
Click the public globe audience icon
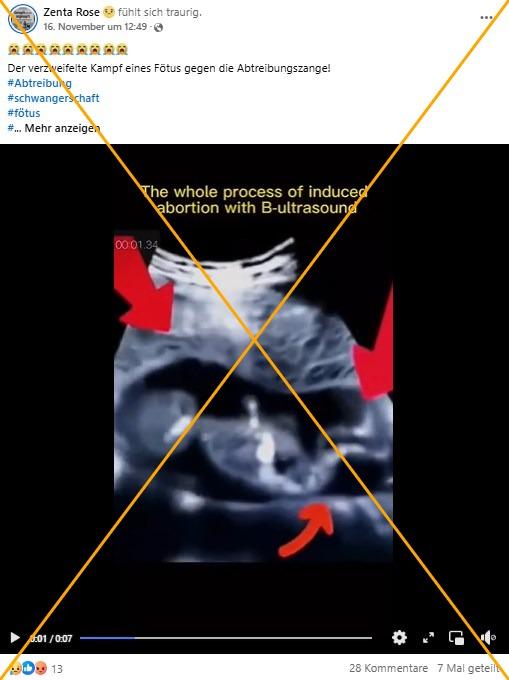[x=159, y=27]
